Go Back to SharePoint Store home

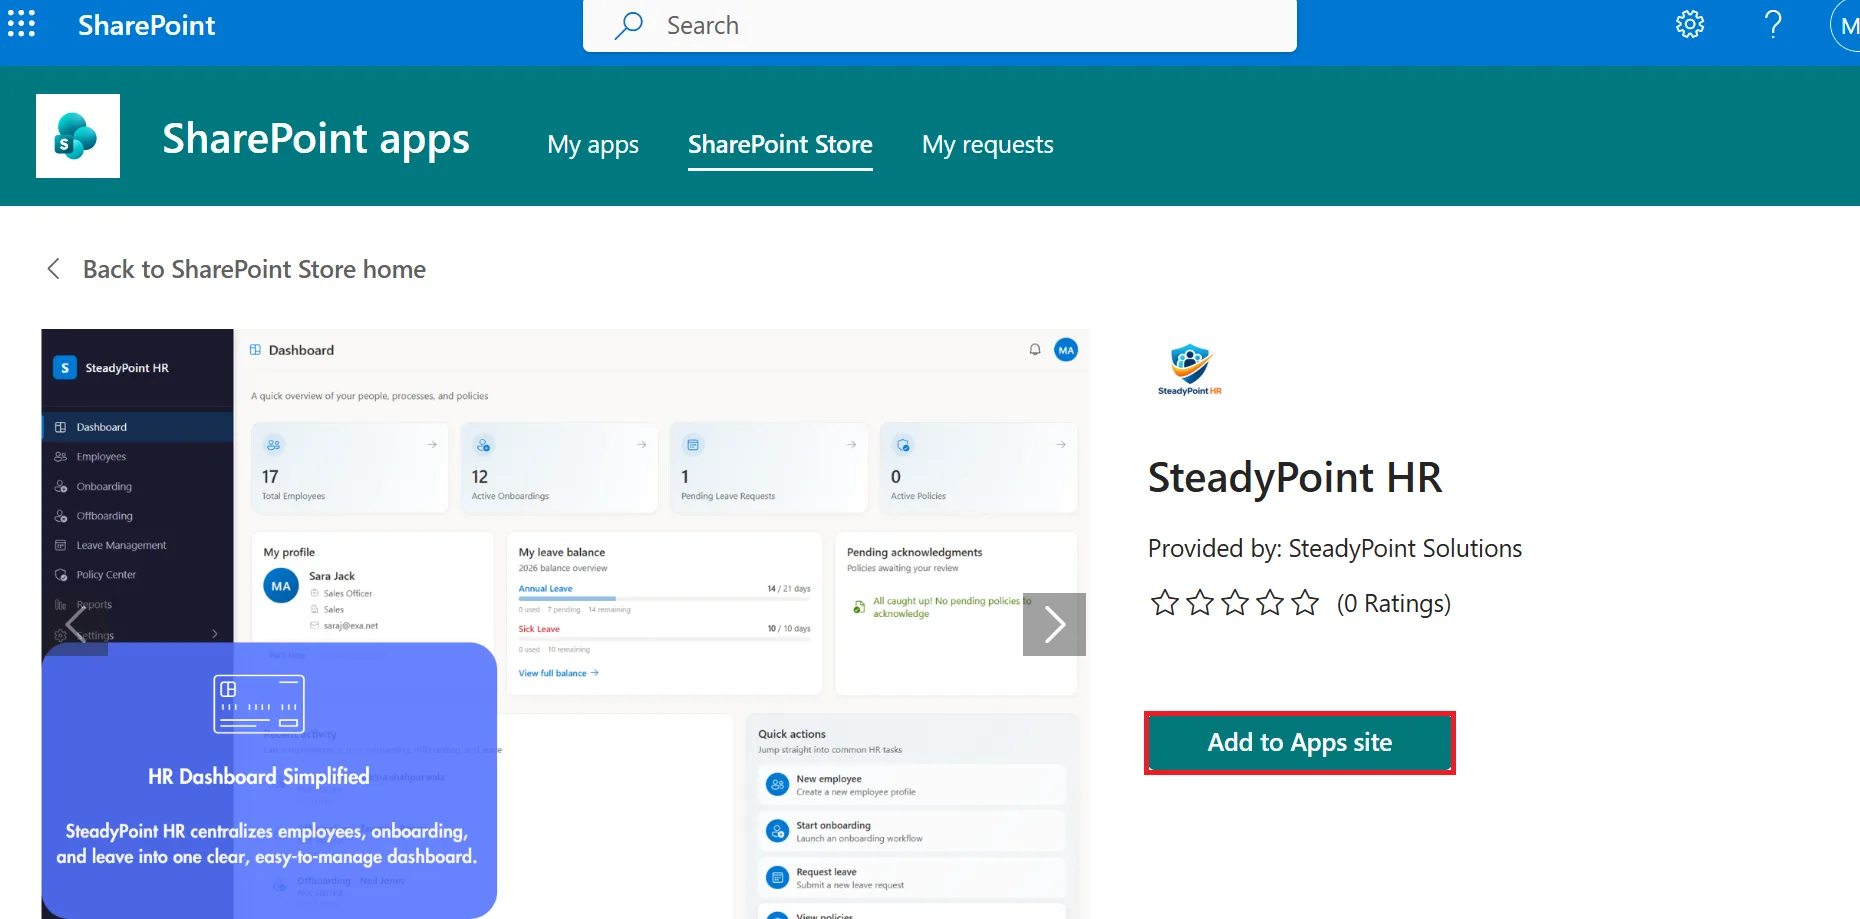pyautogui.click(x=254, y=269)
